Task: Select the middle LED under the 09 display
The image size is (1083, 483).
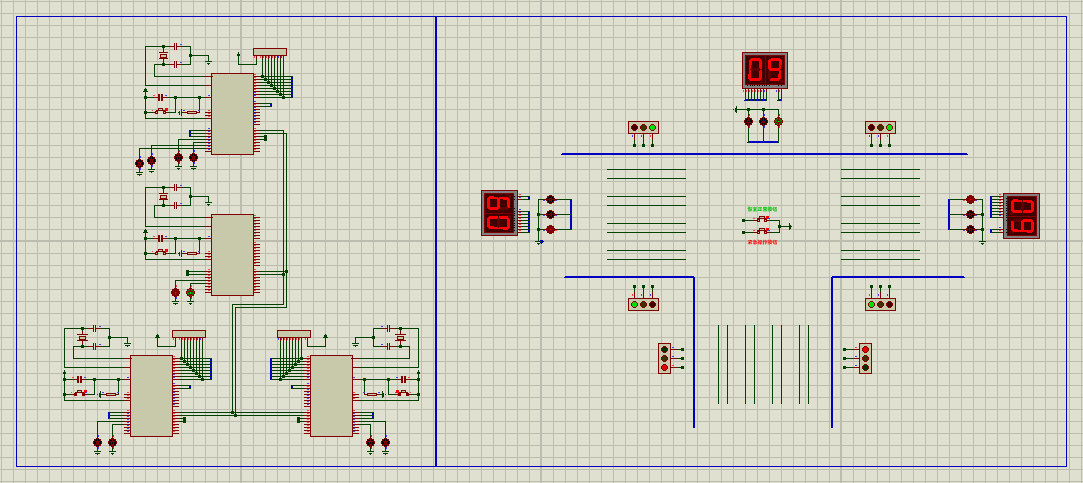Action: (x=763, y=122)
